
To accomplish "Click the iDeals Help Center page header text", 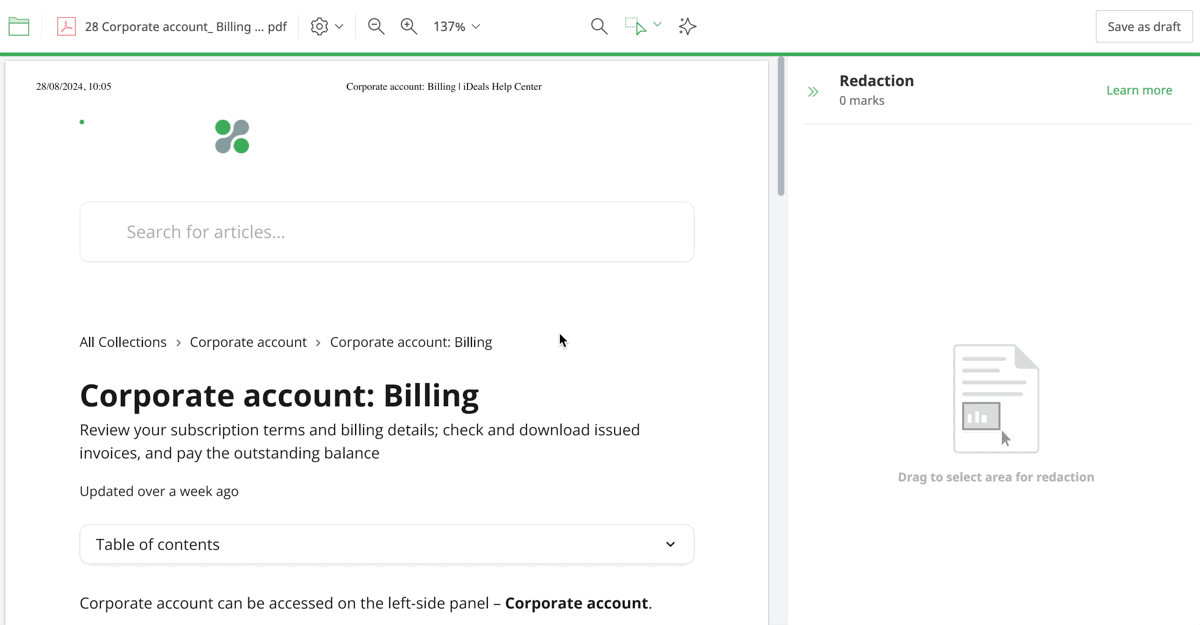I will [444, 87].
